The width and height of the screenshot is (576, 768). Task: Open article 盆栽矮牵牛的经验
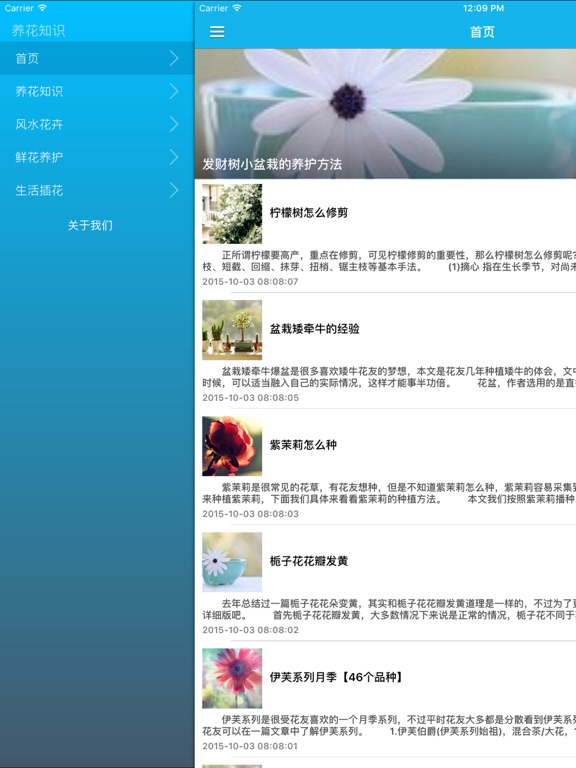point(314,329)
